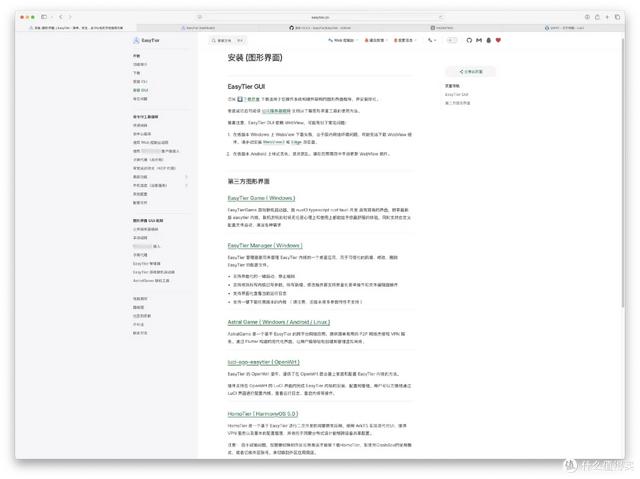Image resolution: width=640 pixels, height=479 pixels.
Task: Select the 下载 sidebar item
Action: point(136,73)
